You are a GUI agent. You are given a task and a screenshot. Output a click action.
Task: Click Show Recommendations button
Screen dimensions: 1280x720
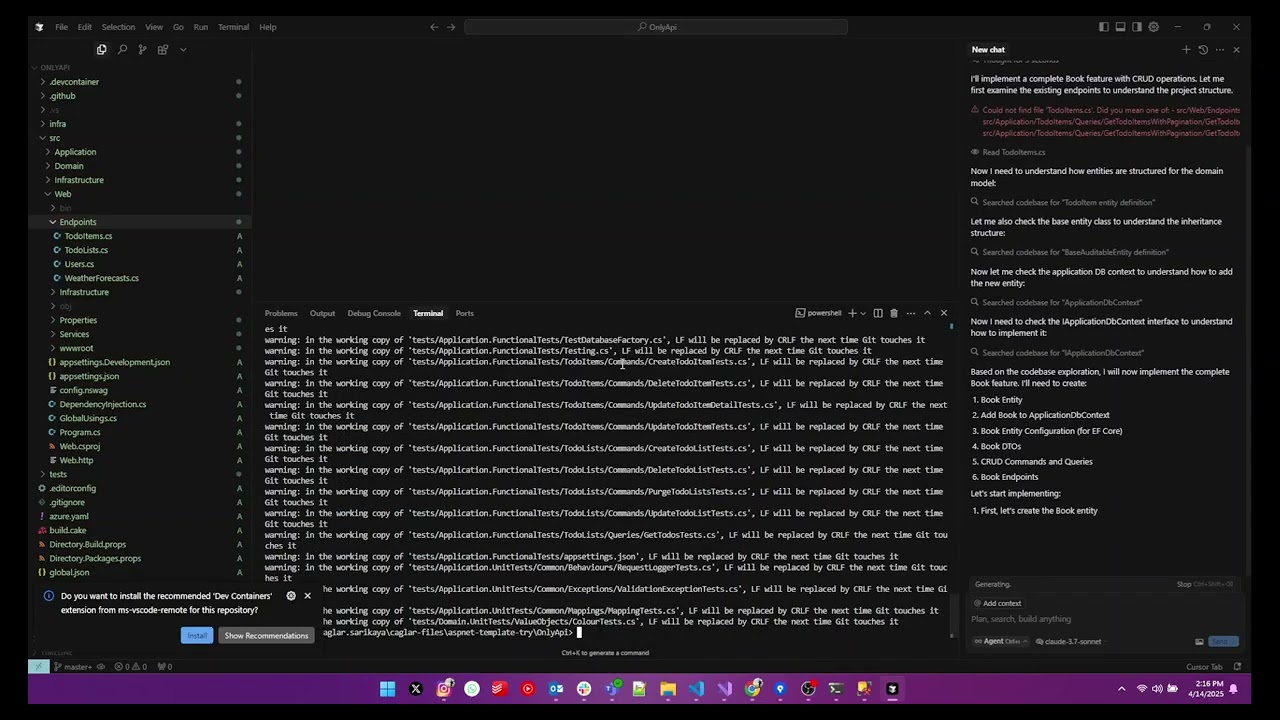[266, 636]
